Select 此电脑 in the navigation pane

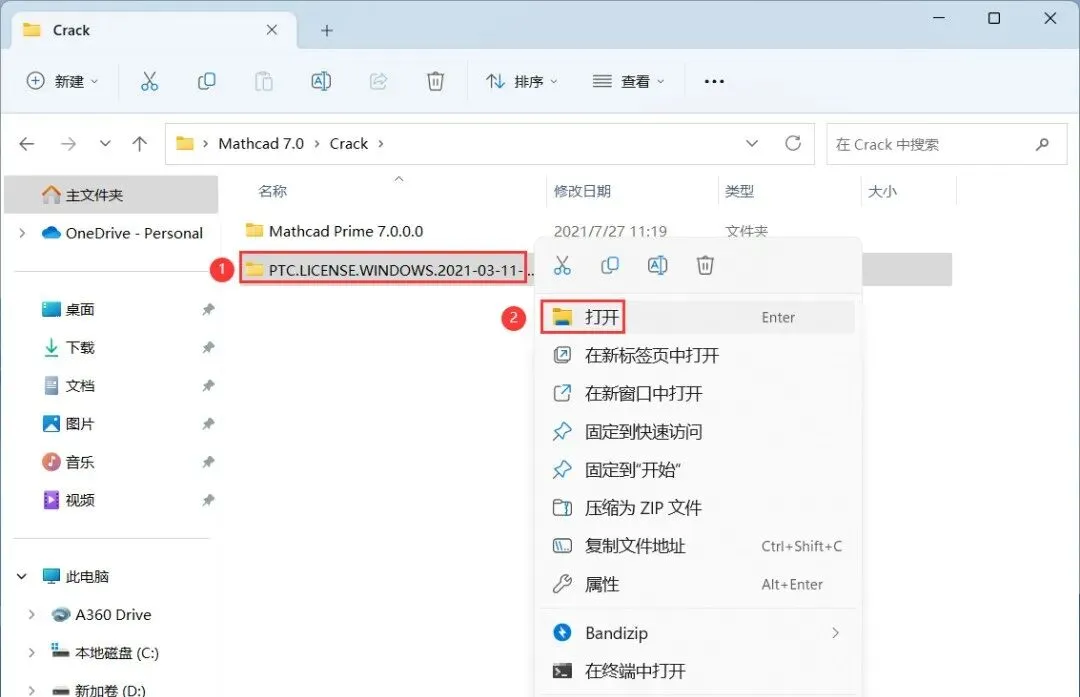pos(76,576)
